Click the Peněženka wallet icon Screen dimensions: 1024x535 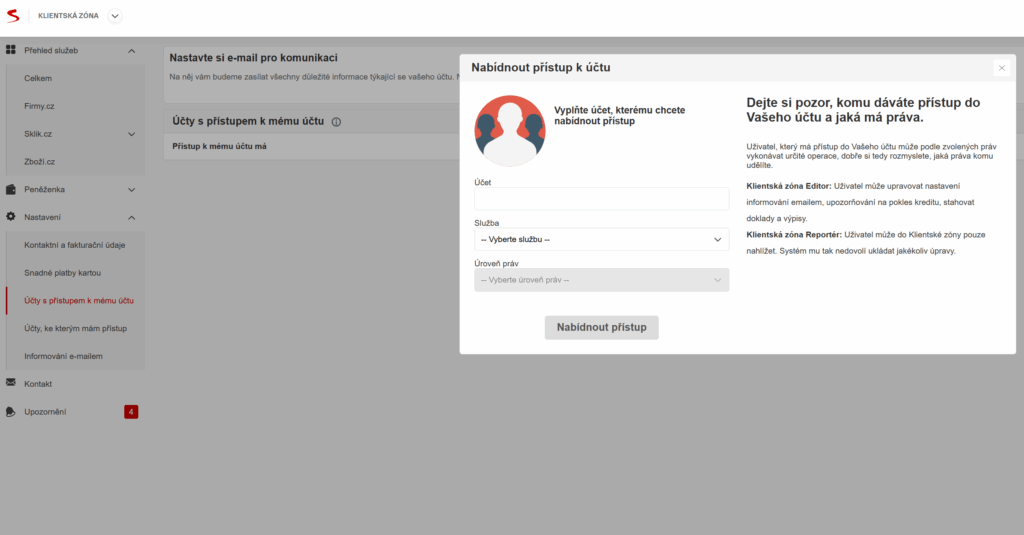[11, 189]
